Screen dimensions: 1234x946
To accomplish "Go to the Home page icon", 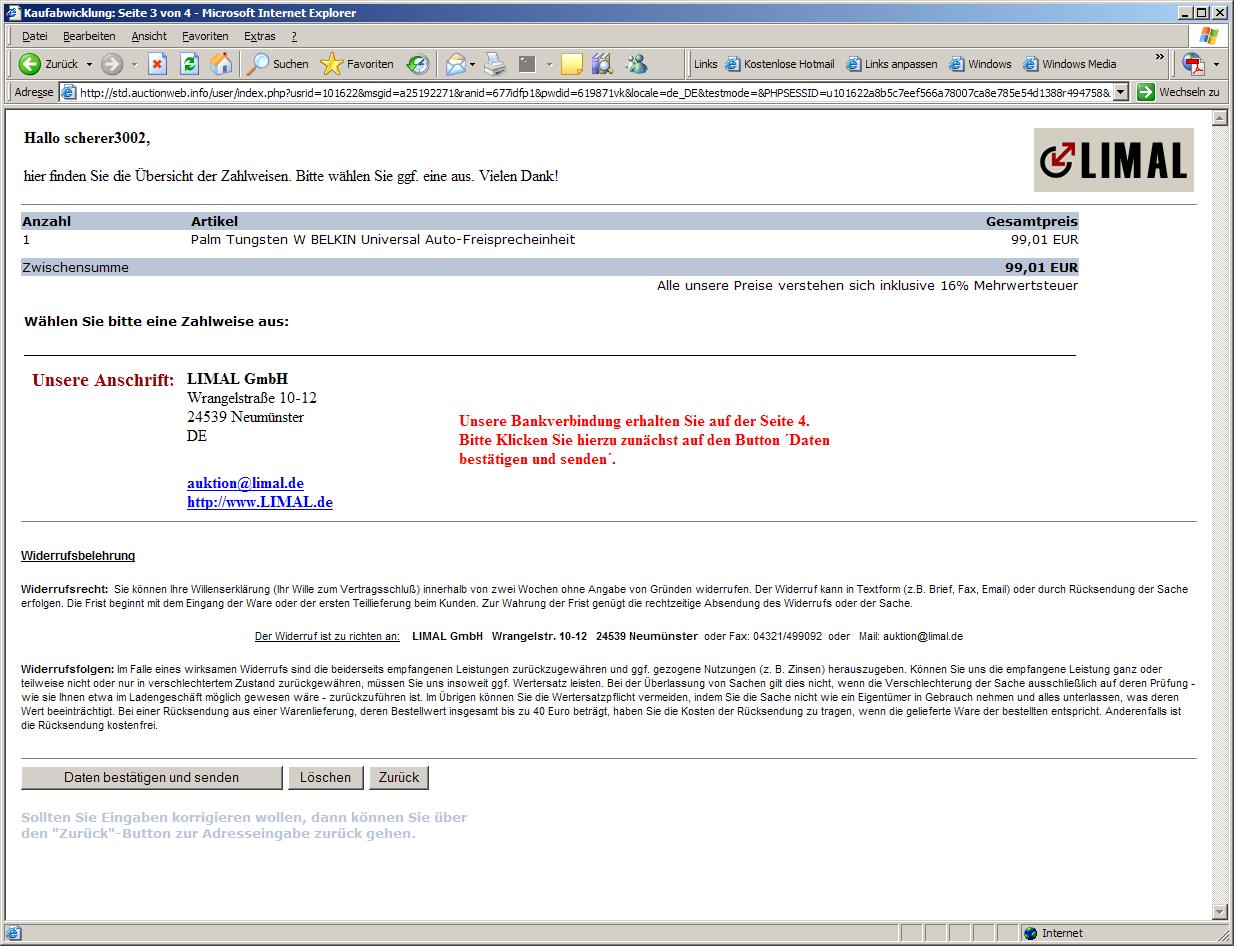I will click(221, 64).
